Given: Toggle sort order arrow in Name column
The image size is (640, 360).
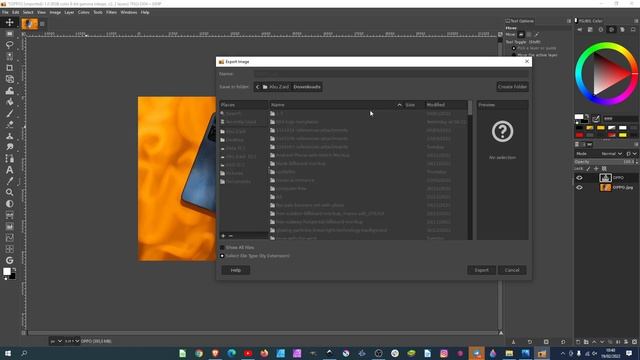Looking at the screenshot, I should pyautogui.click(x=399, y=105).
